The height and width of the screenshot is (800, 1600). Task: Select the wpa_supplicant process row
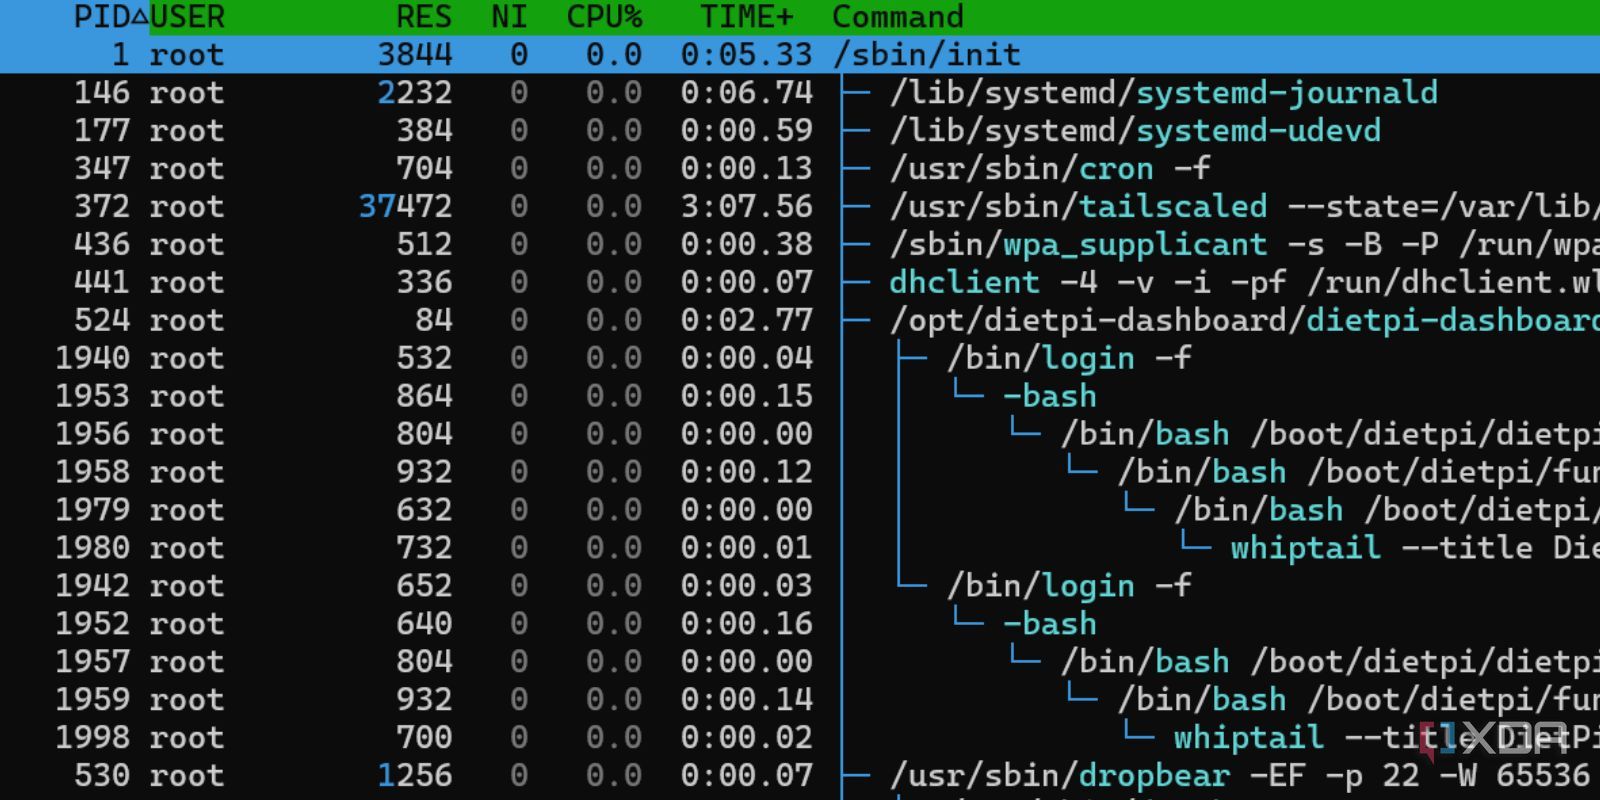800,245
